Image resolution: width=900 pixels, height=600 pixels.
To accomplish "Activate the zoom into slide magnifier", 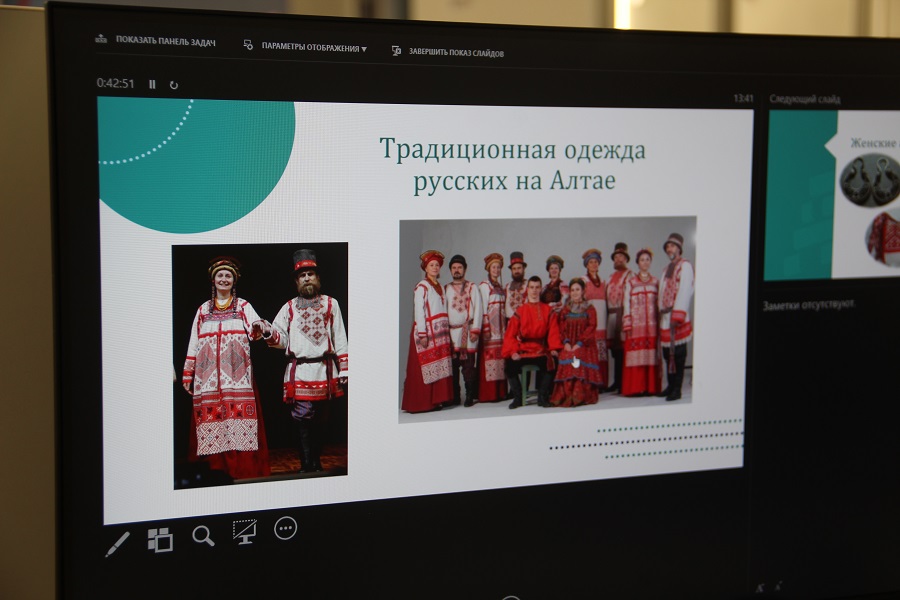I will pos(203,536).
